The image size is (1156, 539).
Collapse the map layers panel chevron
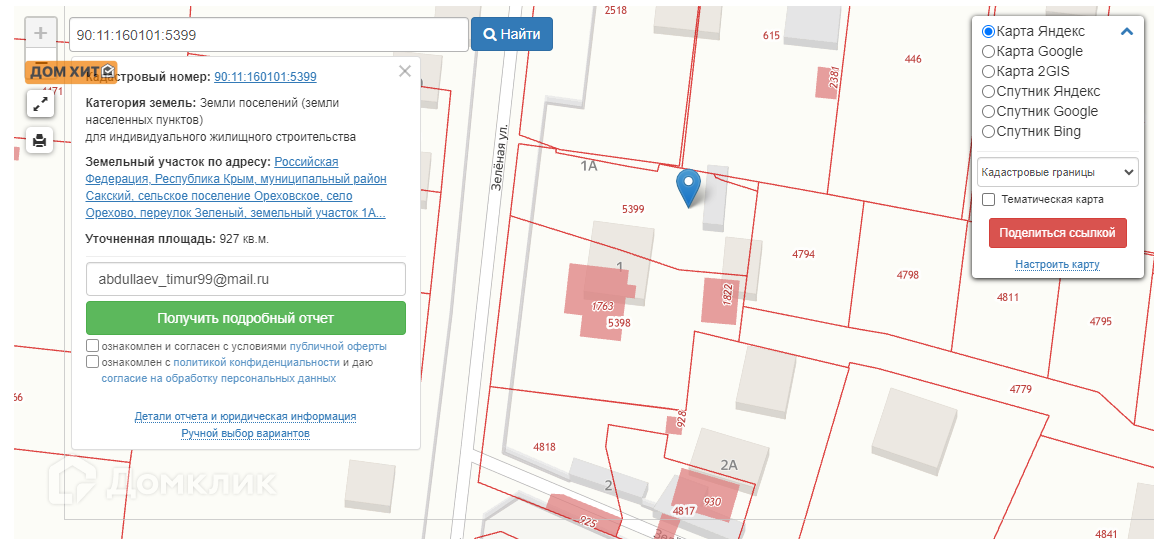pyautogui.click(x=1127, y=32)
